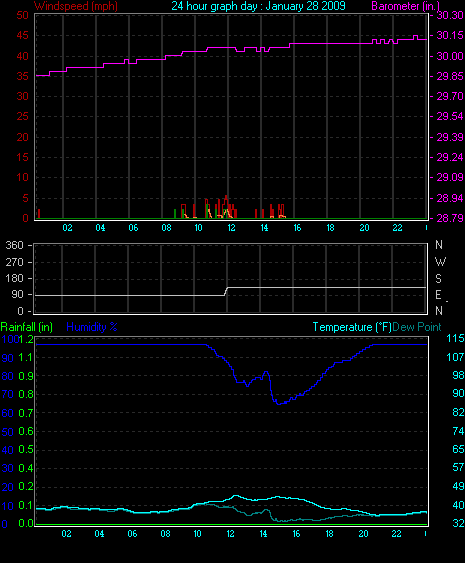Click the S compass direction label
The width and height of the screenshot is (465, 563).
click(438, 279)
